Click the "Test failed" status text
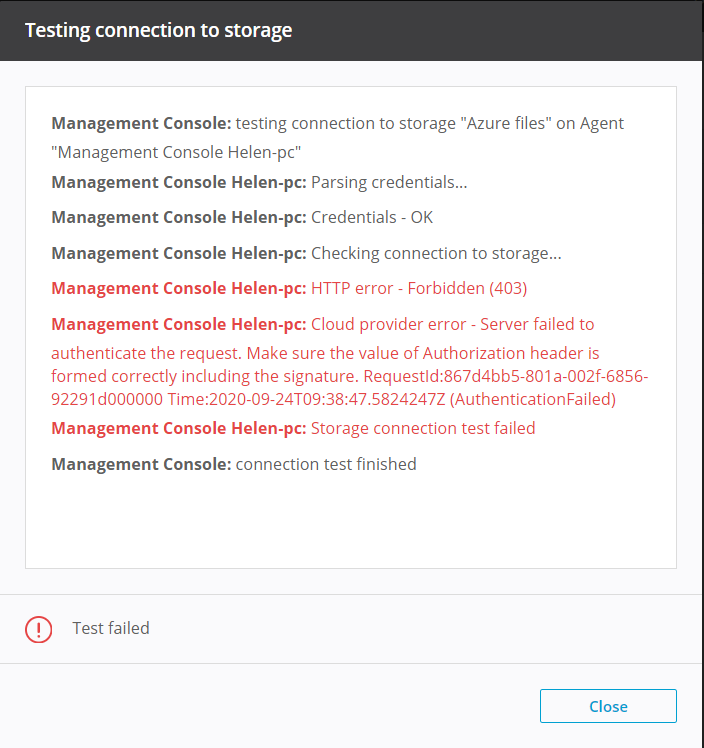 point(111,629)
